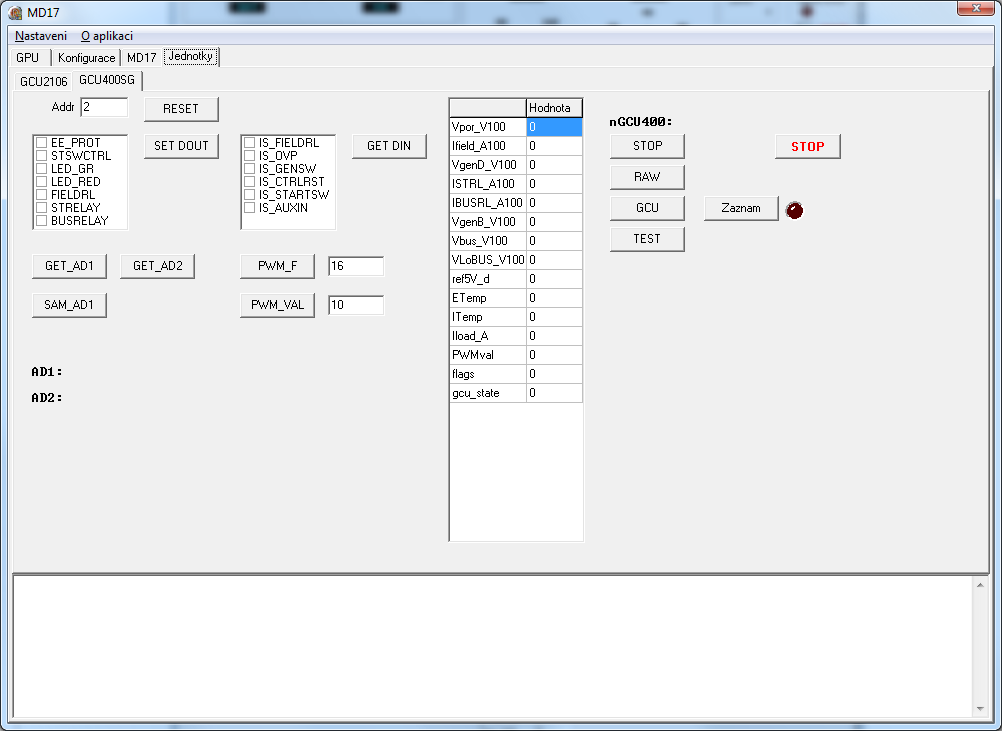Click the PWM_F button

pos(277,266)
